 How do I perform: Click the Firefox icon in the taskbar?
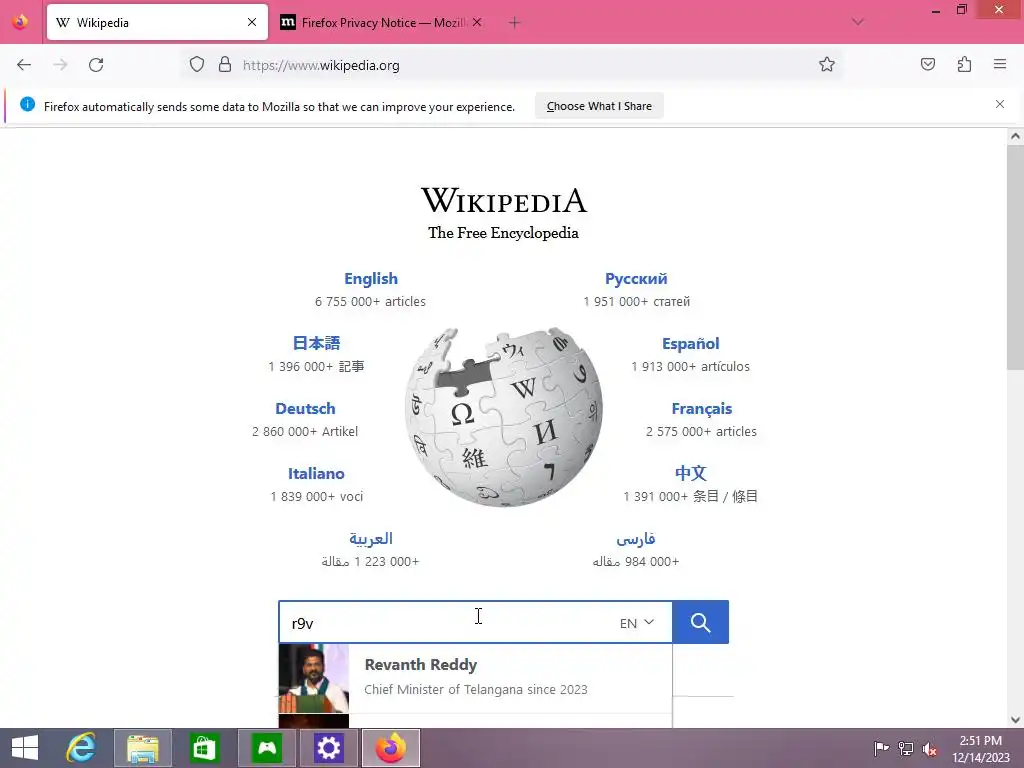point(391,748)
